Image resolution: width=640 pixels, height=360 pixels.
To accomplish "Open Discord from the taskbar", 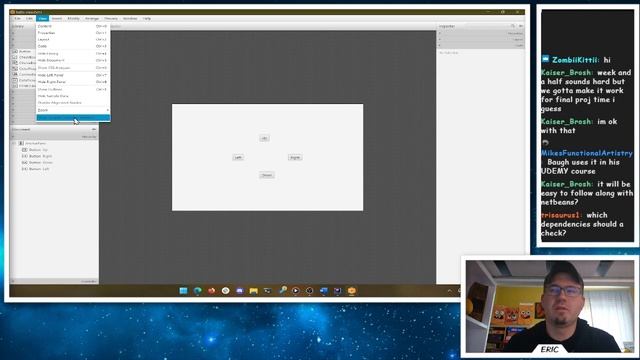I will coord(240,291).
